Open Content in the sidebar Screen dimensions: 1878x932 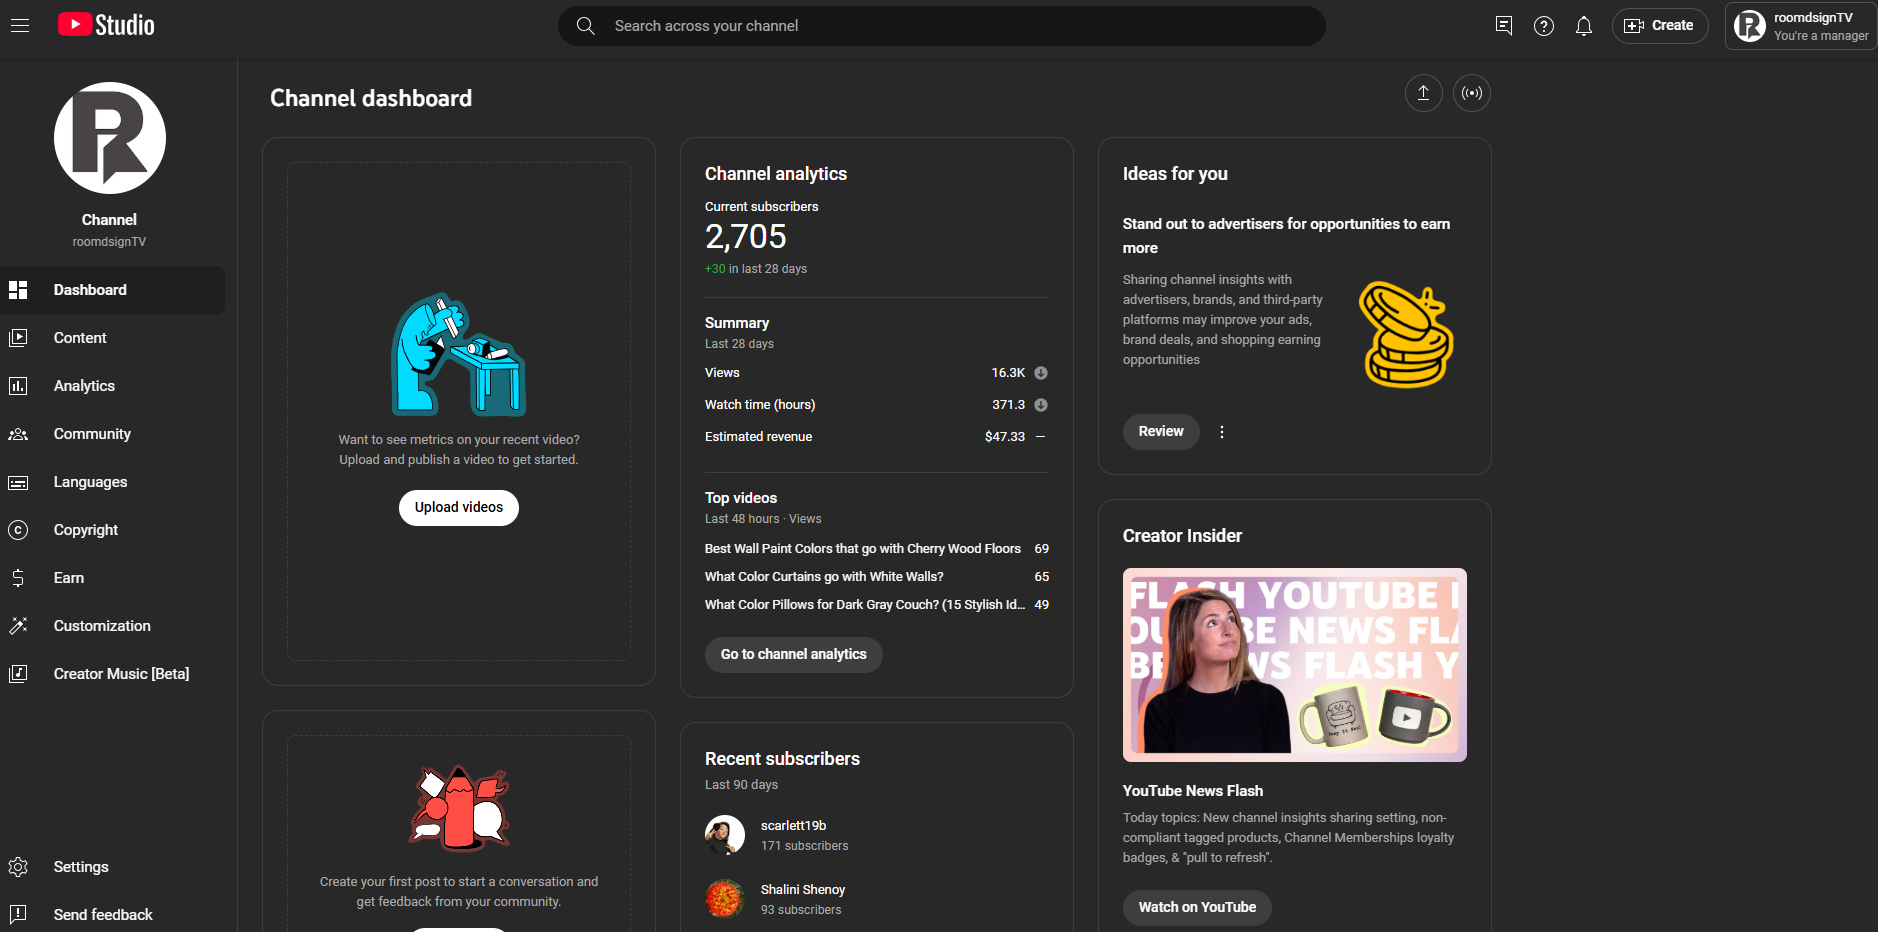[112, 338]
